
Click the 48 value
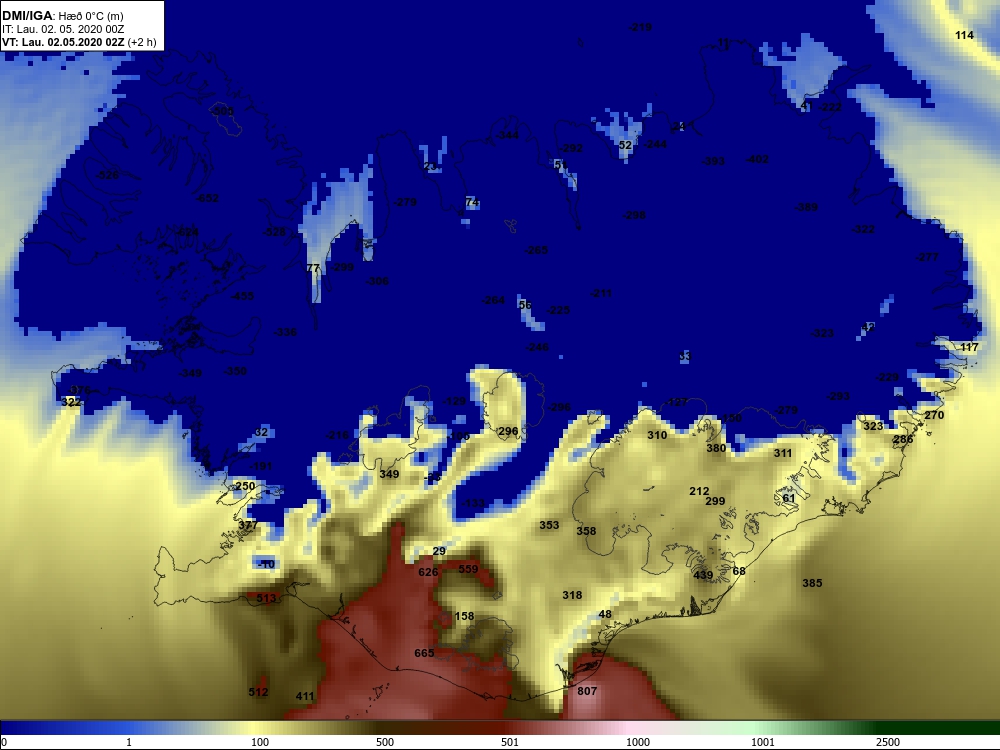pos(605,614)
